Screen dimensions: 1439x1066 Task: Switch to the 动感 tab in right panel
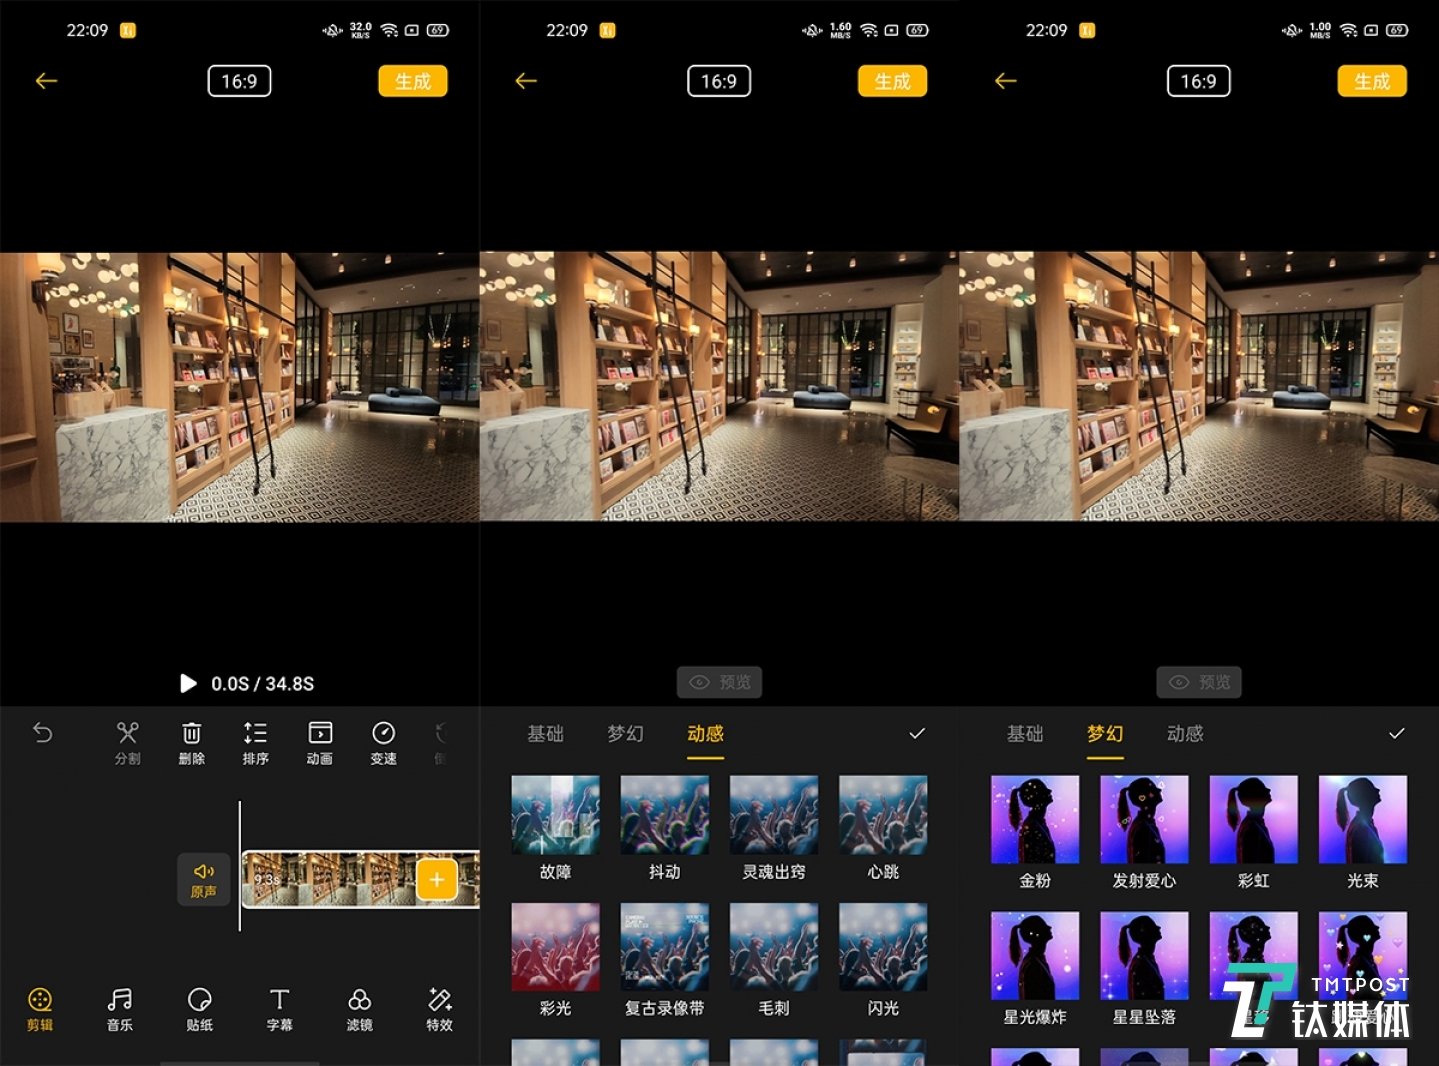click(1184, 734)
